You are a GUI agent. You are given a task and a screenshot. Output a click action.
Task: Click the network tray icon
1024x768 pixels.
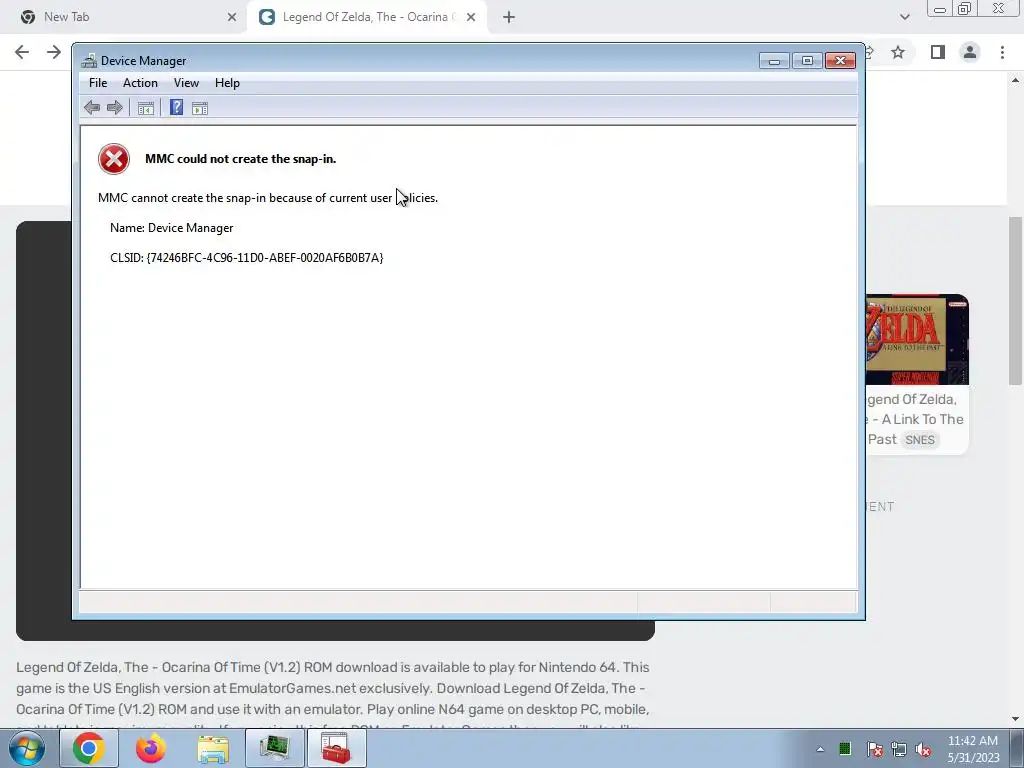[x=899, y=749]
